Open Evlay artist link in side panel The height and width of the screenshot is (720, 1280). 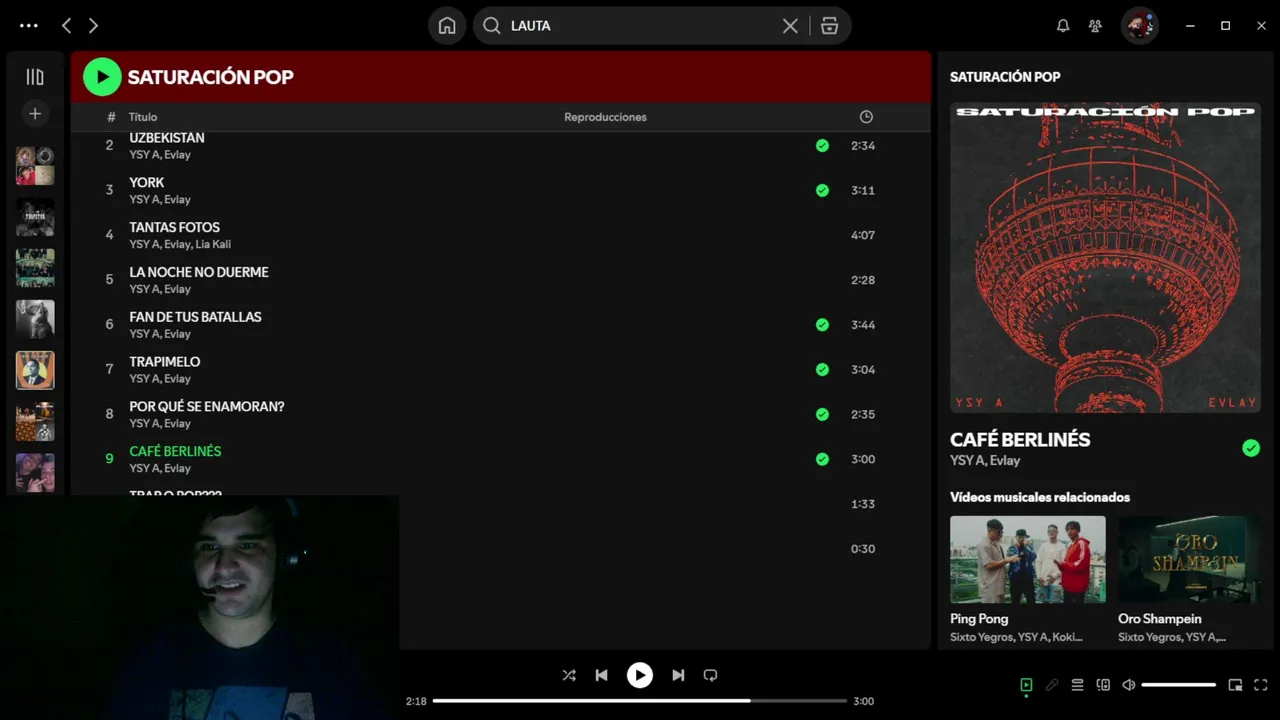[1004, 460]
